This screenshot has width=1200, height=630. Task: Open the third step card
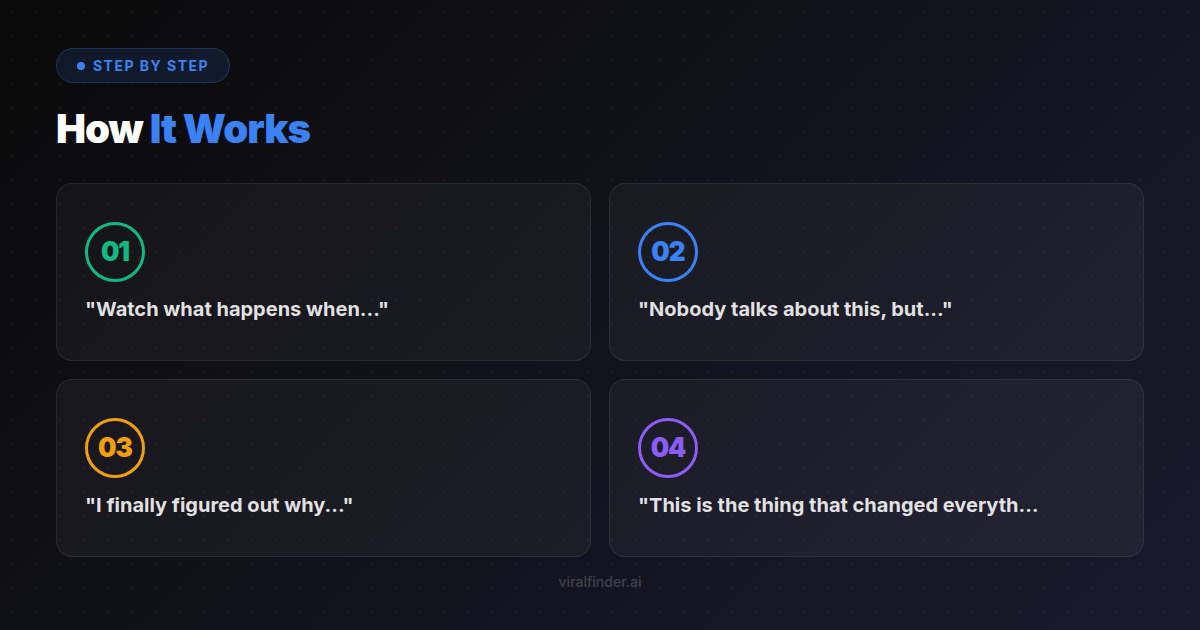[324, 467]
